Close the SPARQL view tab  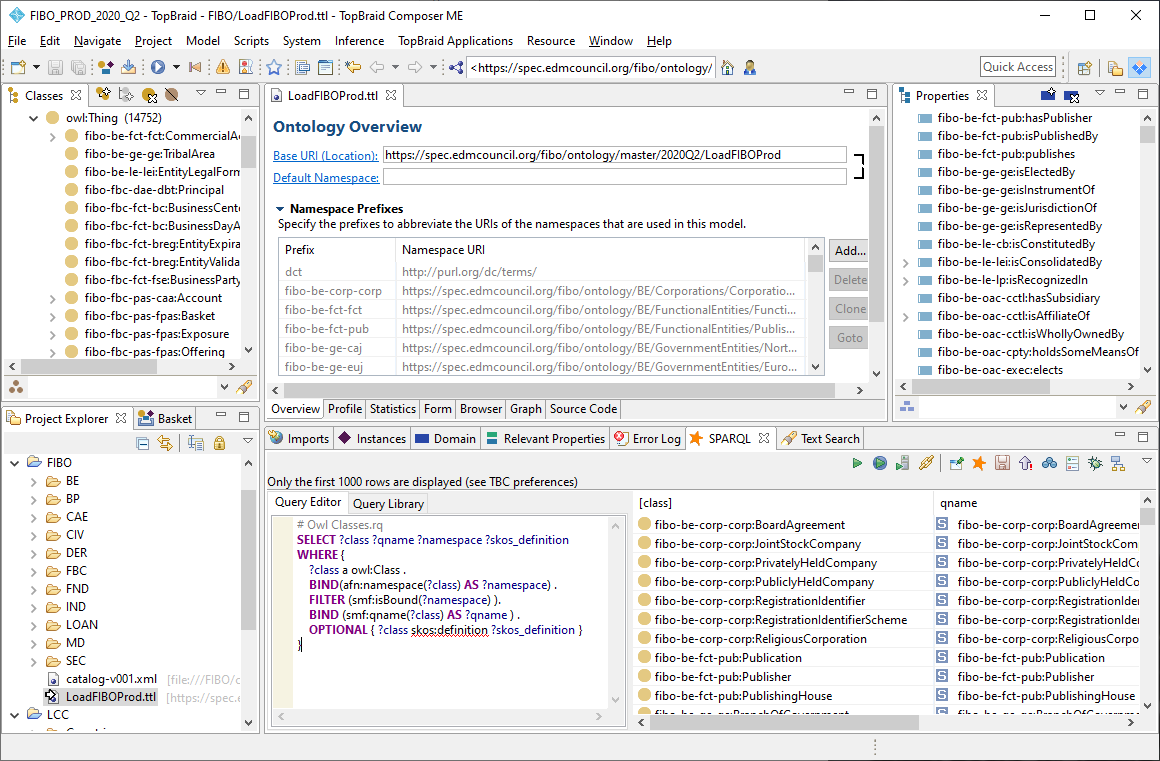tap(763, 438)
